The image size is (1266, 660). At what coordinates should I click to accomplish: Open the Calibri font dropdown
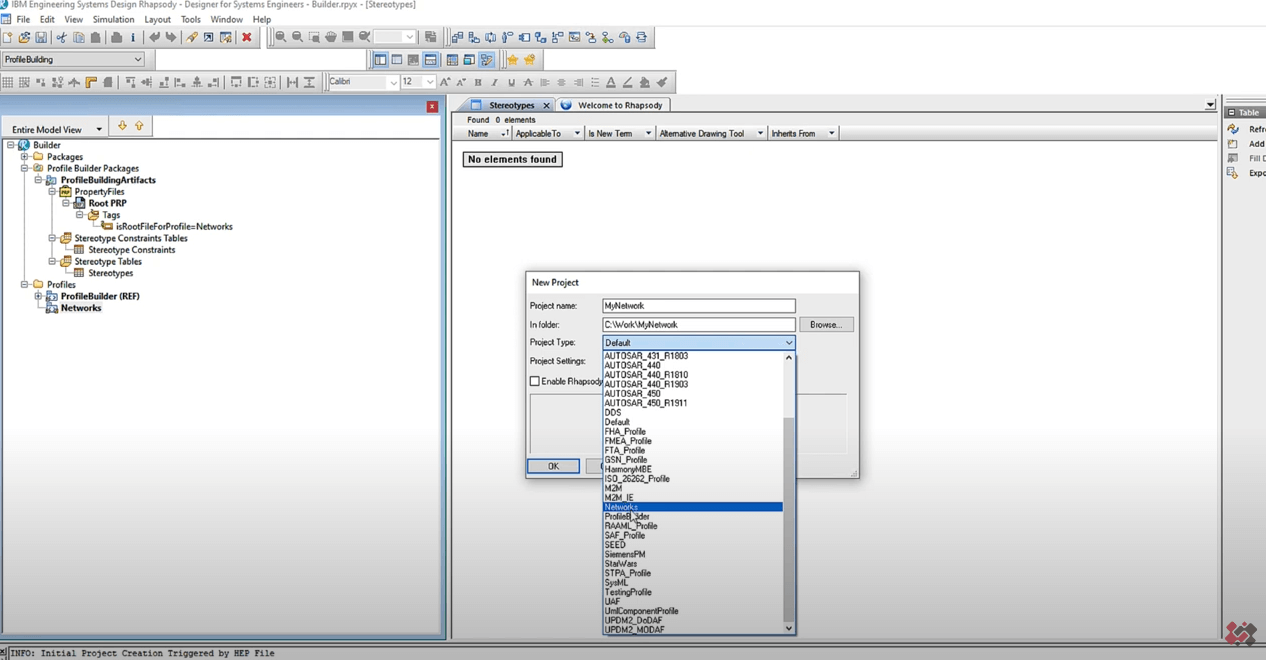click(393, 82)
